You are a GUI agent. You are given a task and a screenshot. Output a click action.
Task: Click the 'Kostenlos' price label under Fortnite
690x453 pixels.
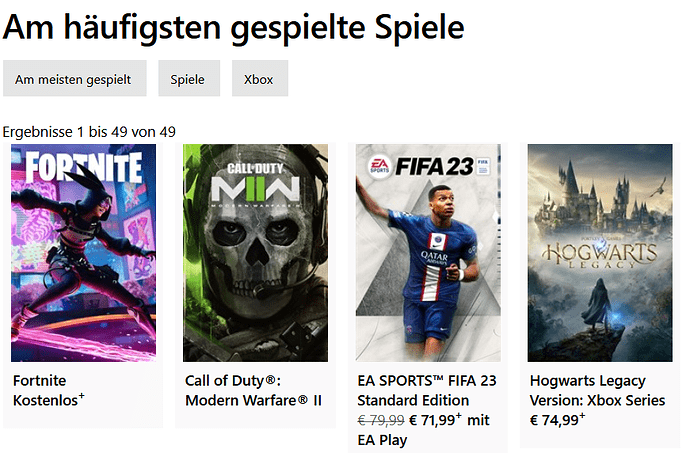(x=48, y=400)
